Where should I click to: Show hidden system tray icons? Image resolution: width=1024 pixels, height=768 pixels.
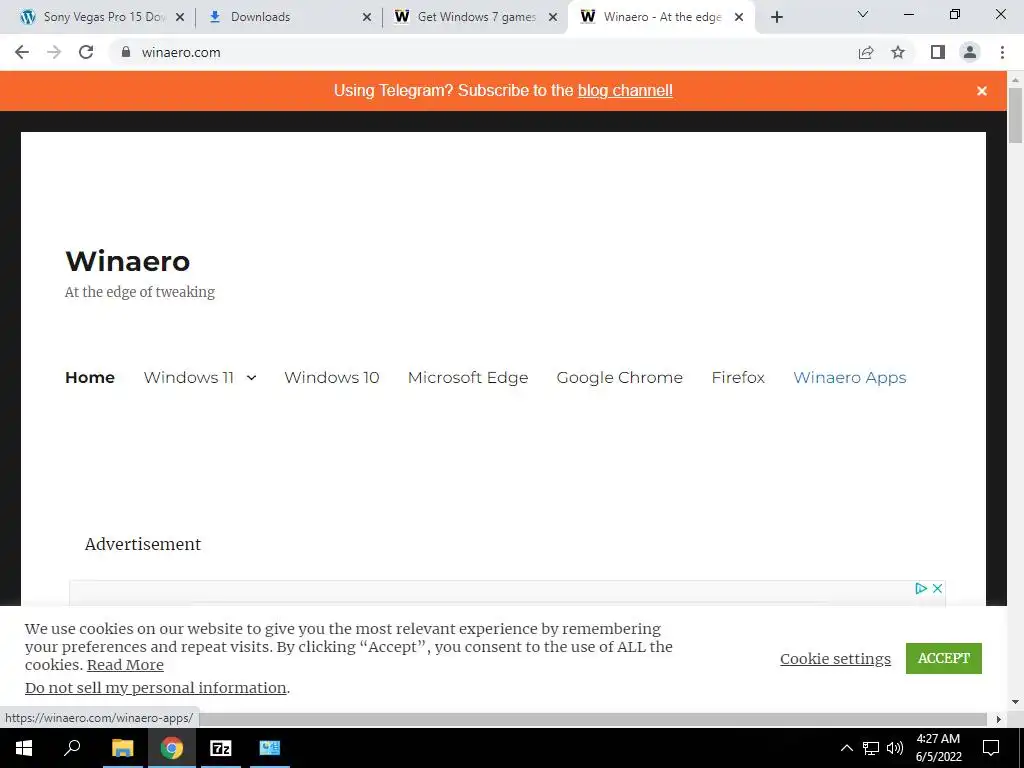click(x=846, y=748)
